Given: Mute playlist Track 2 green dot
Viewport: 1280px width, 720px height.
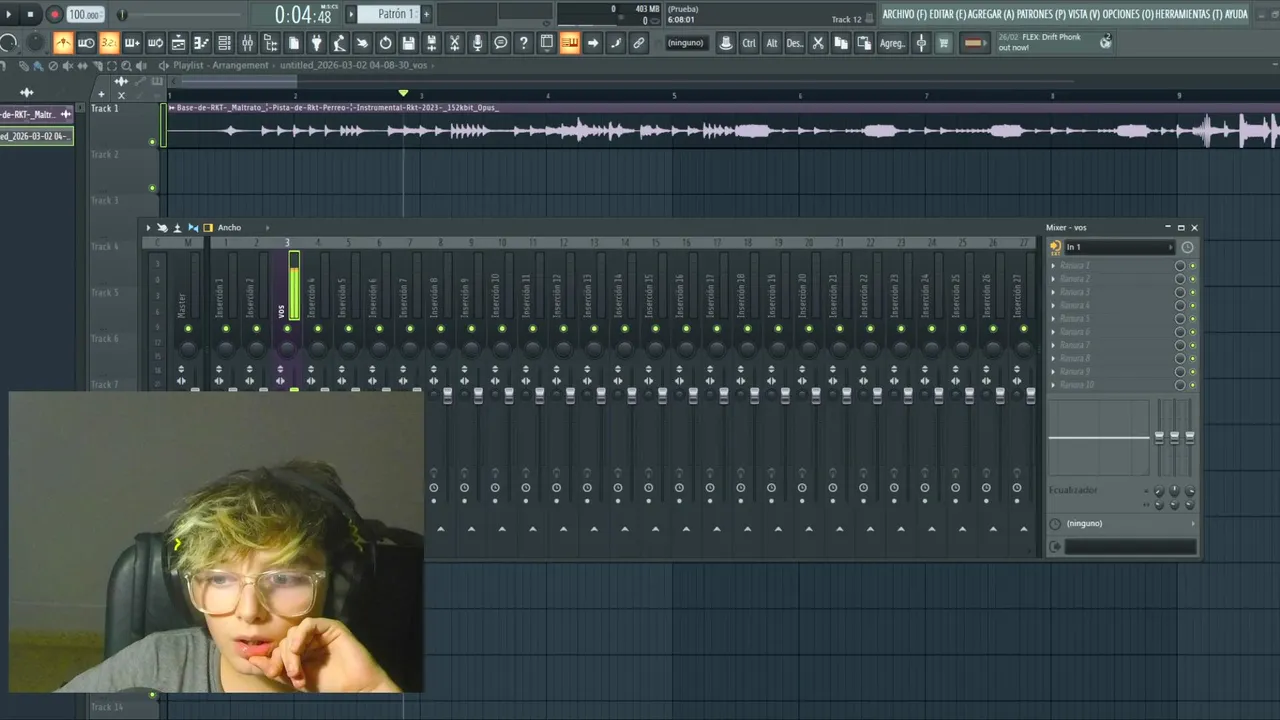Looking at the screenshot, I should point(152,188).
